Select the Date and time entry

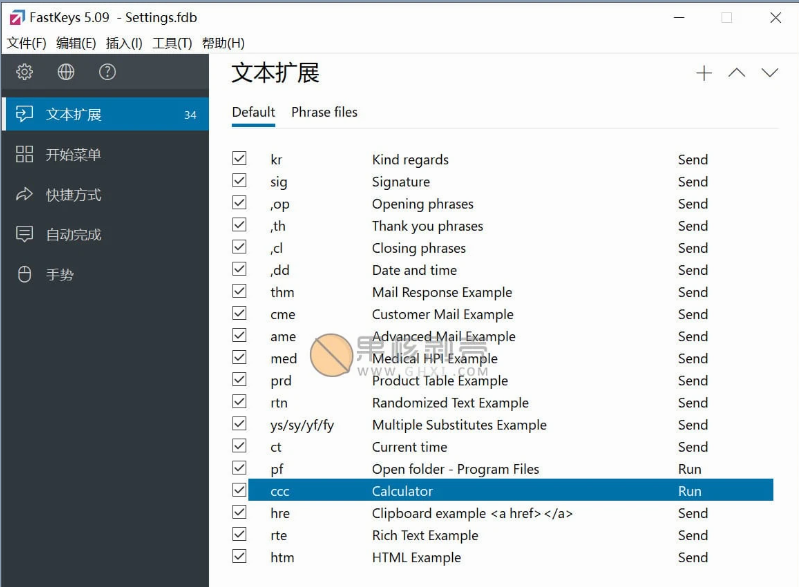click(x=511, y=270)
